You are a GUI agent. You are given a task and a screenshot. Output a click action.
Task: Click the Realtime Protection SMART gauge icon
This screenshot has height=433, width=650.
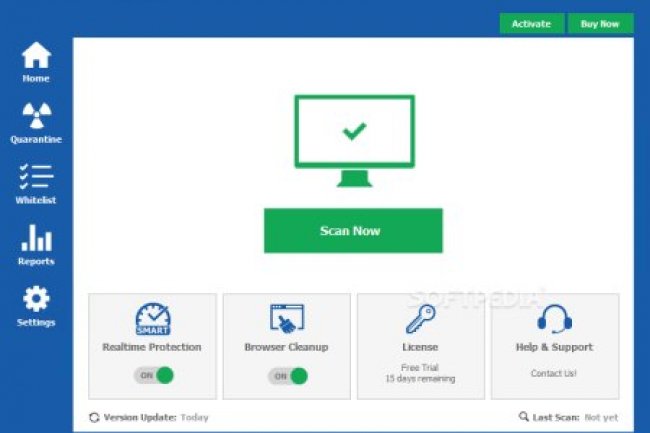tap(152, 319)
